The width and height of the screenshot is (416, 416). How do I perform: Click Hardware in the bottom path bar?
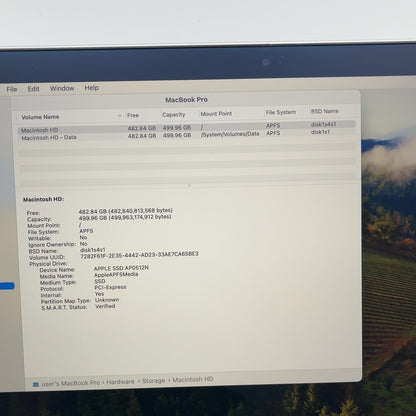pos(120,382)
